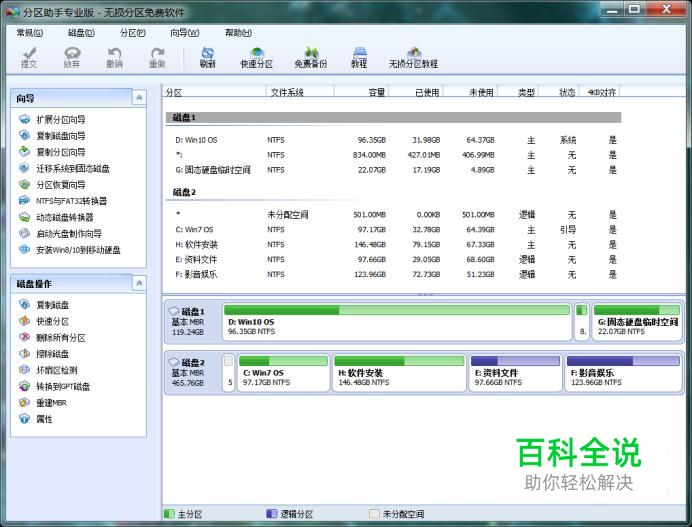Choose 转换到GPT磁盘 in the sidebar
Screen dimensions: 692x527
click(62, 386)
